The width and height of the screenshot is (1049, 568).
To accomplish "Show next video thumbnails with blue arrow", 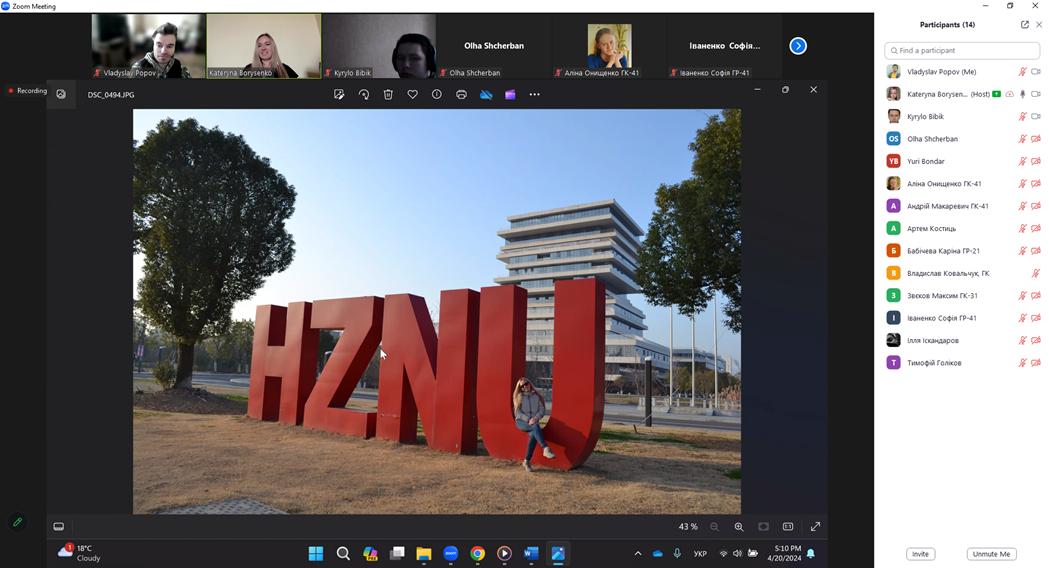I will (797, 46).
